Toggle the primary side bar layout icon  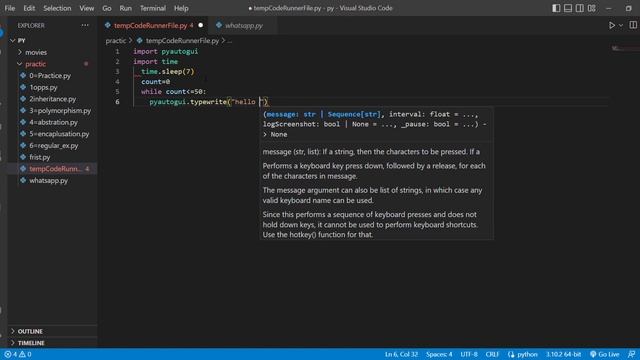(x=556, y=8)
